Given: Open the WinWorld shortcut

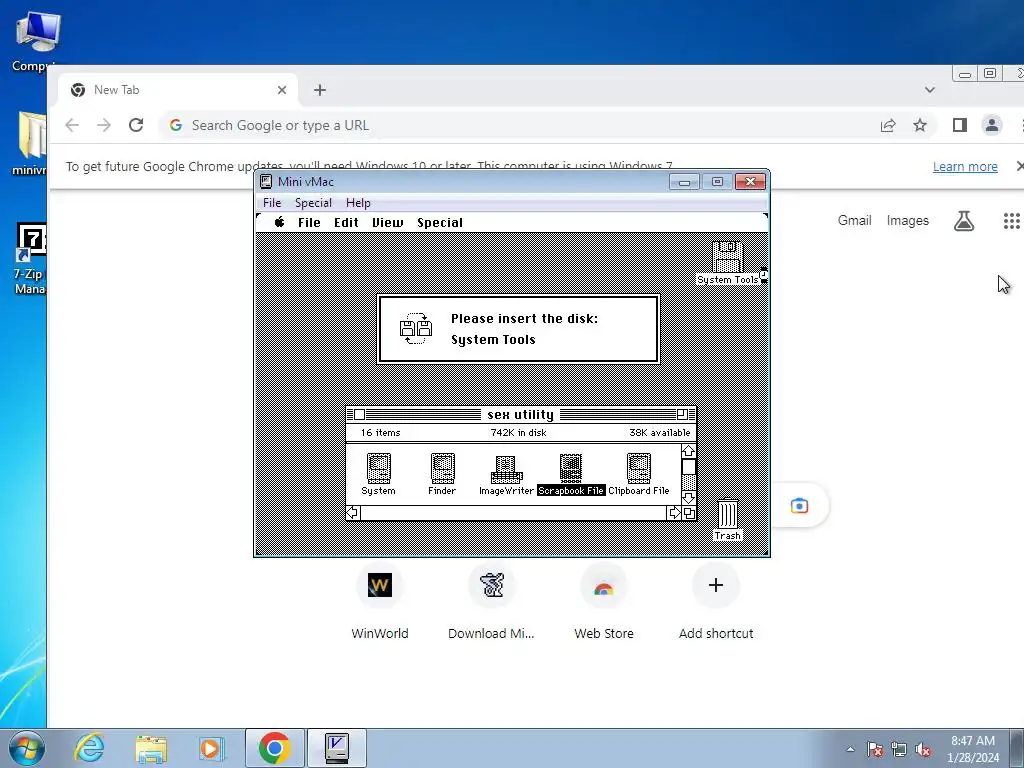Looking at the screenshot, I should click(x=379, y=601).
